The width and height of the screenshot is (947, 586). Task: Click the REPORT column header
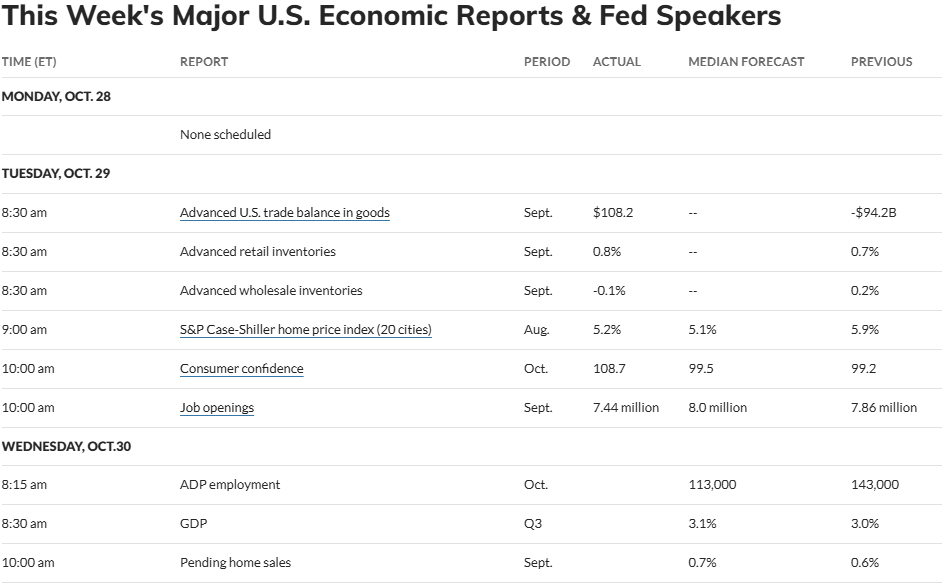[204, 62]
